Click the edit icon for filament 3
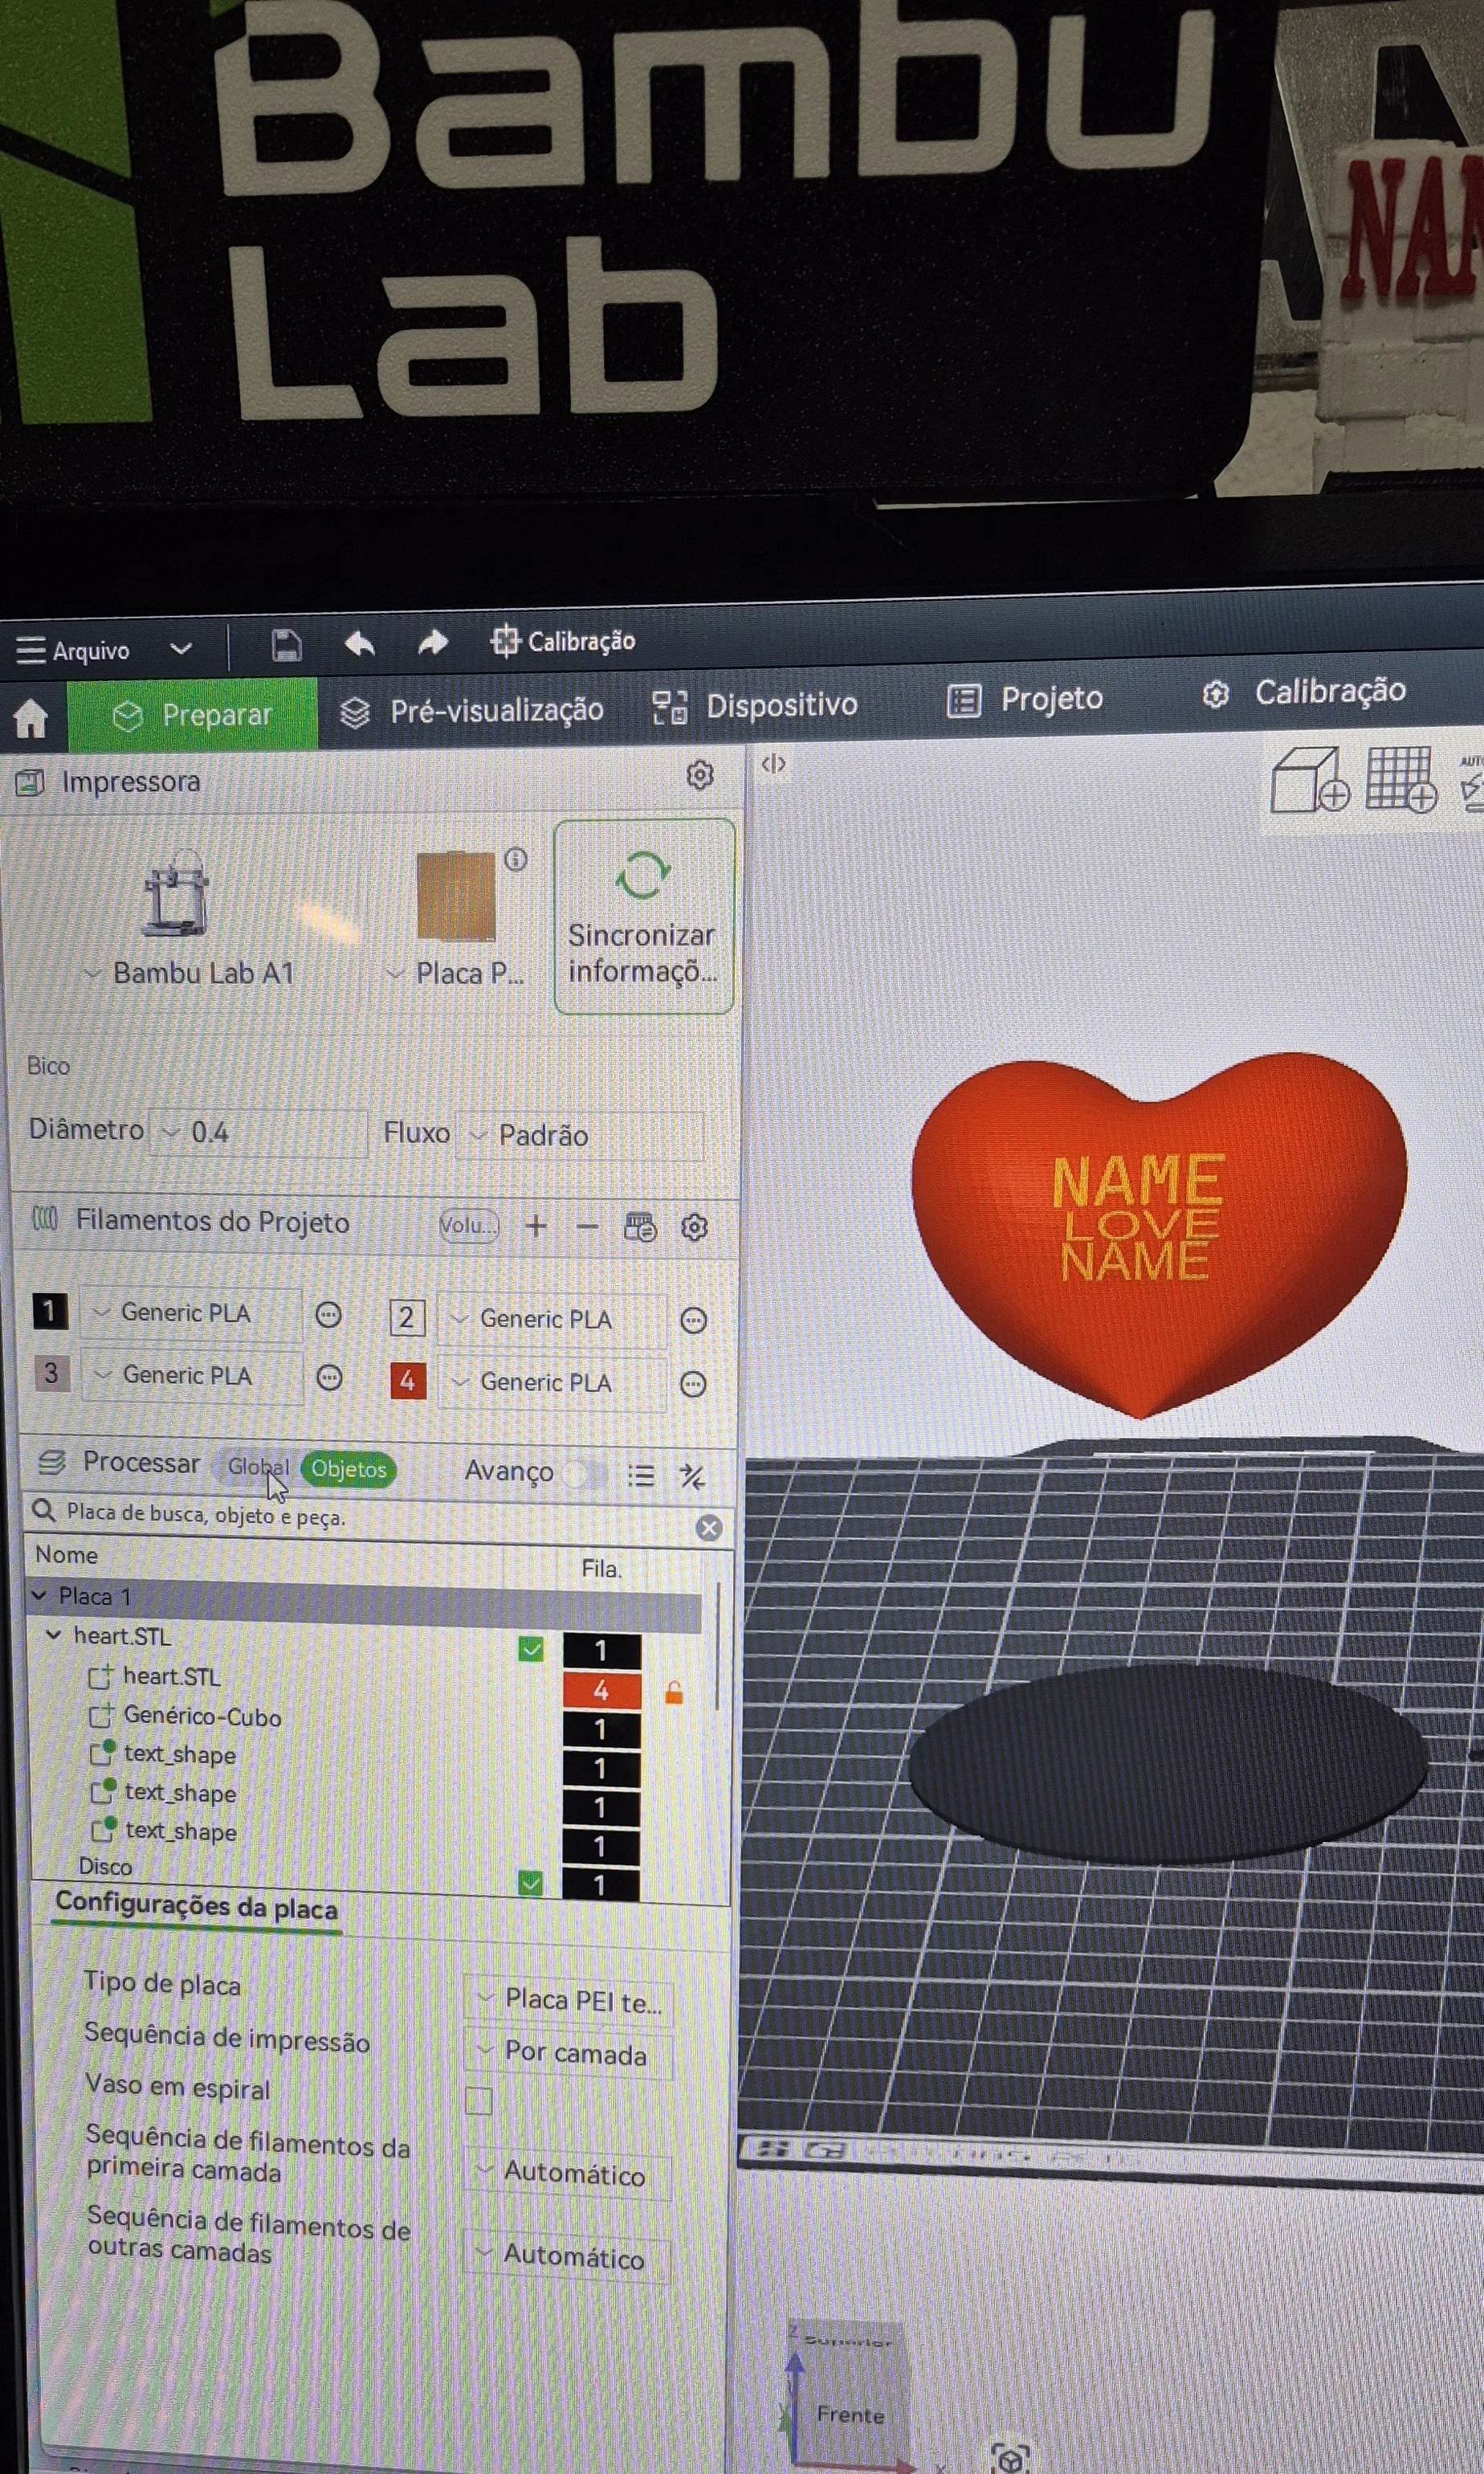 point(329,1378)
